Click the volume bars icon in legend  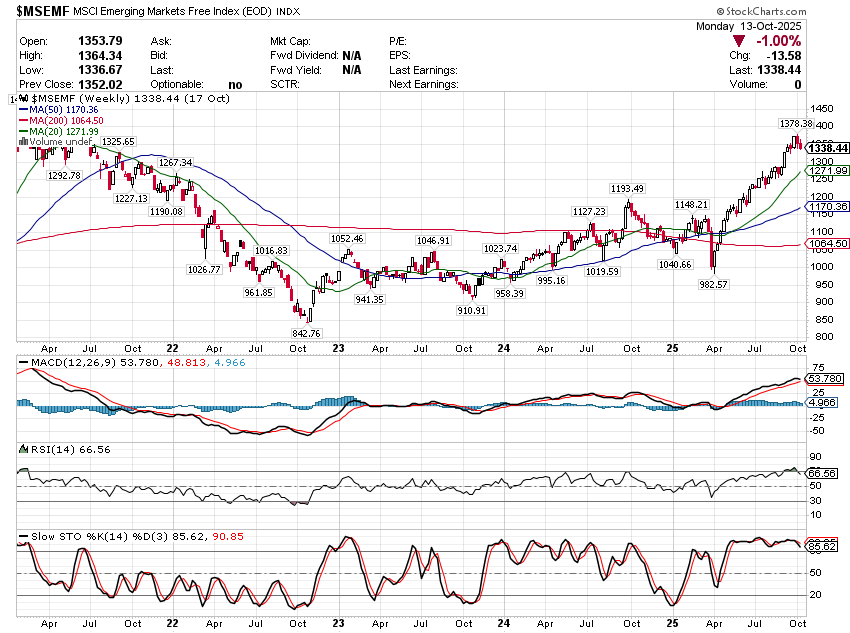click(x=23, y=142)
